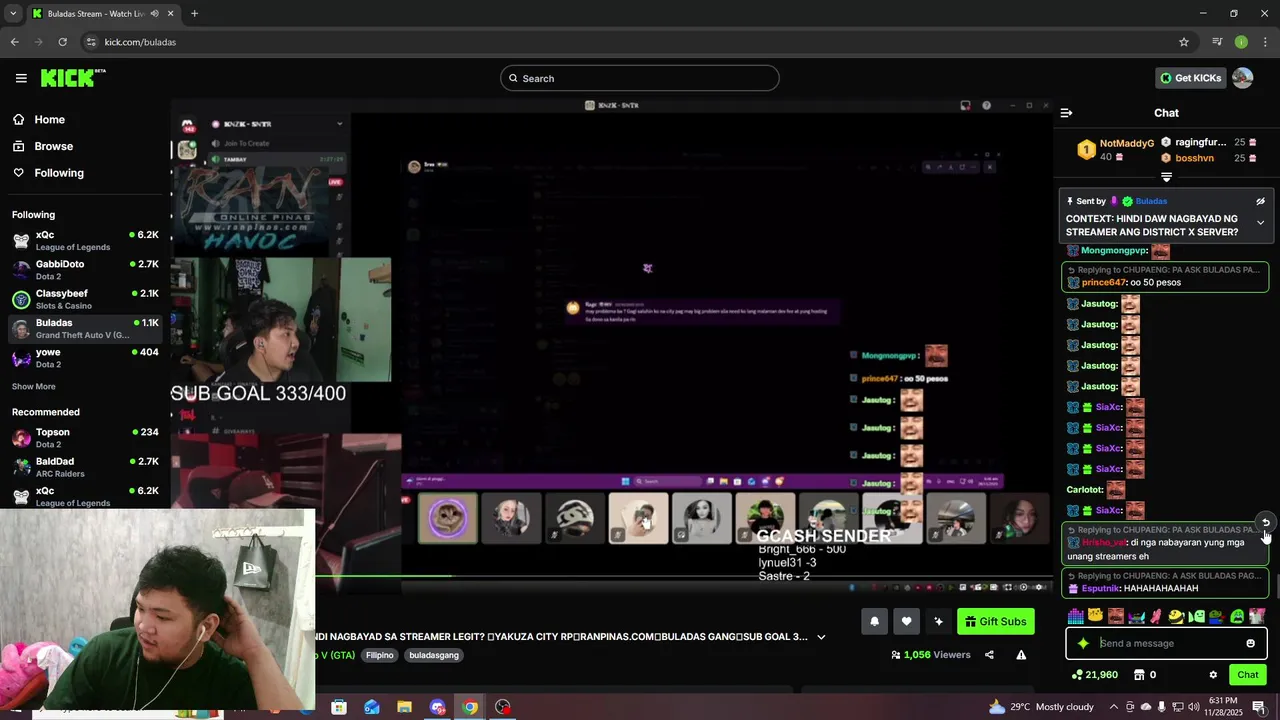Expand Show More under Following

tap(33, 387)
